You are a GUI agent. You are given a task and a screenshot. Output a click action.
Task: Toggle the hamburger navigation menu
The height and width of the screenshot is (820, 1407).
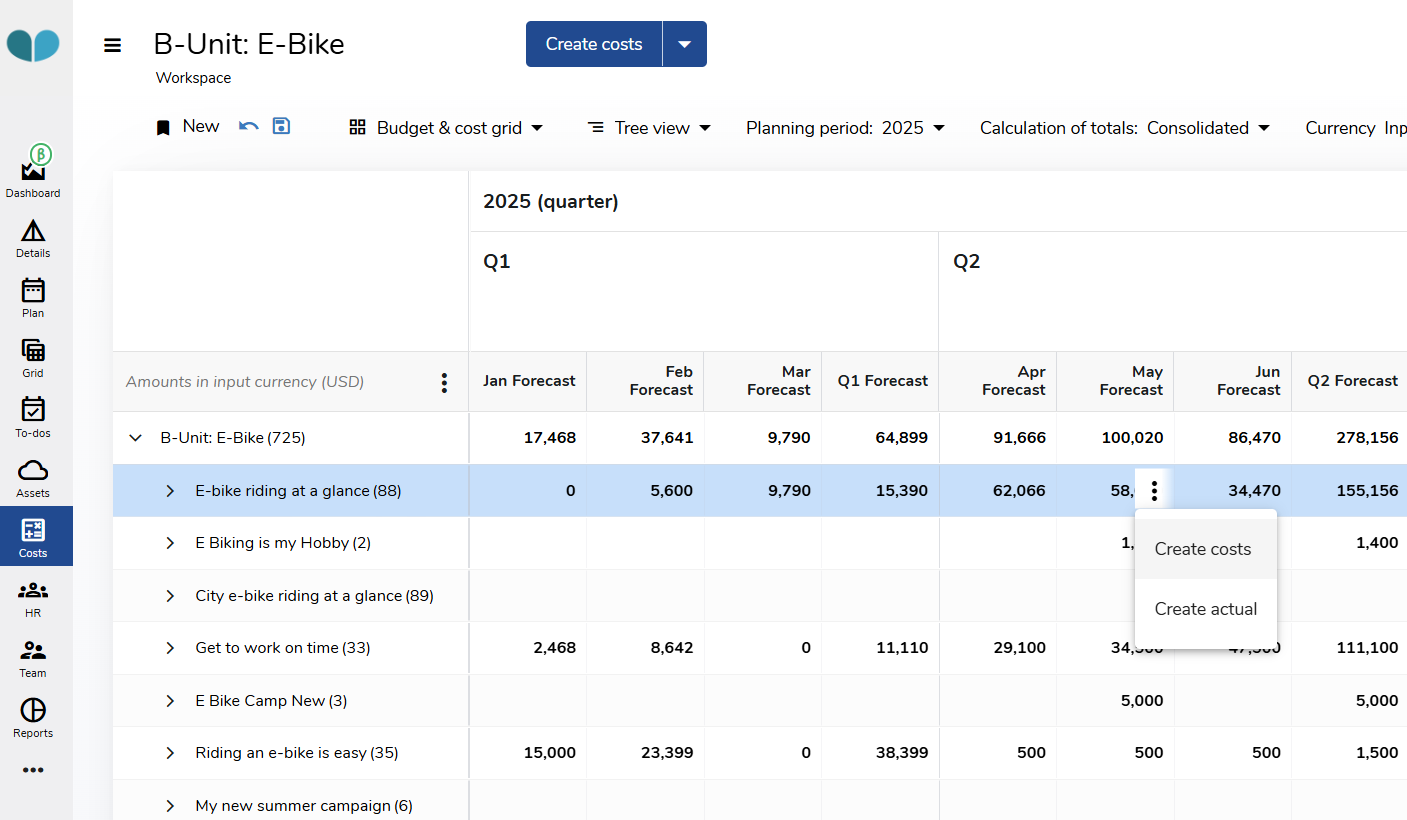coord(113,45)
